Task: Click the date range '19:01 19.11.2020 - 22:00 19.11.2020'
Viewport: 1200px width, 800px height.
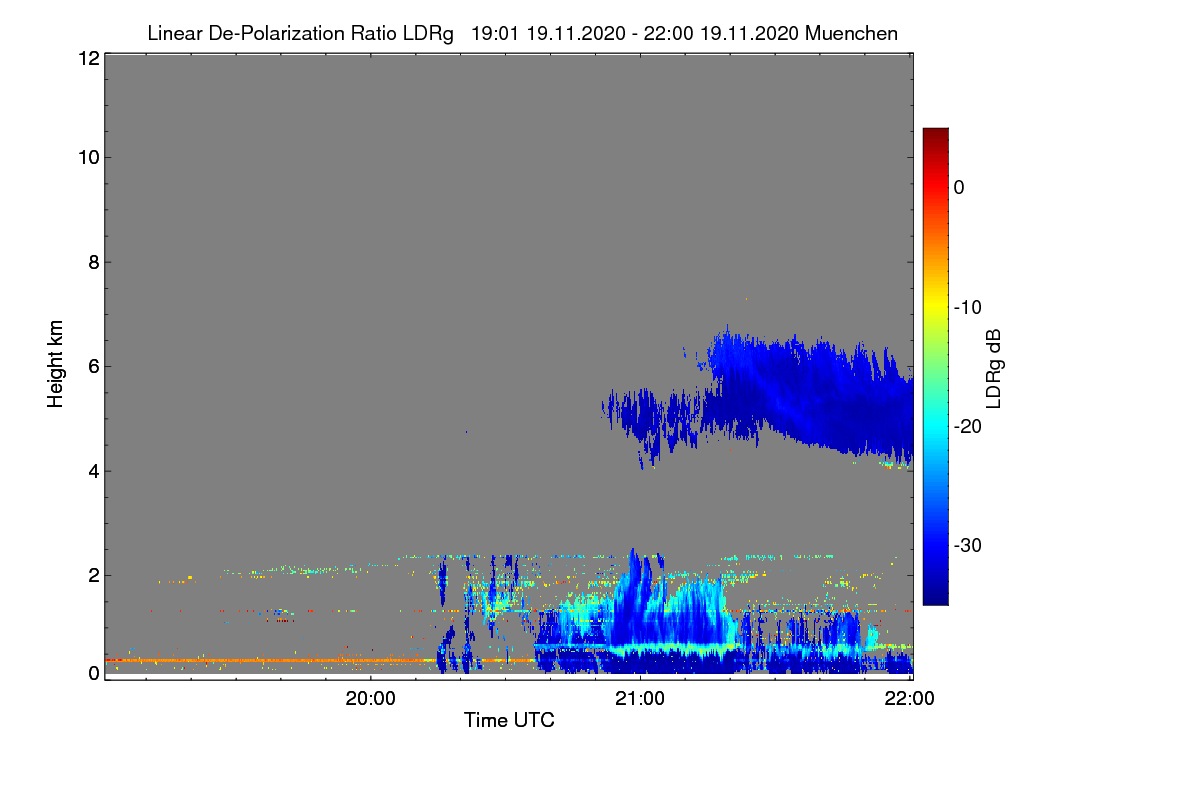Action: point(635,33)
